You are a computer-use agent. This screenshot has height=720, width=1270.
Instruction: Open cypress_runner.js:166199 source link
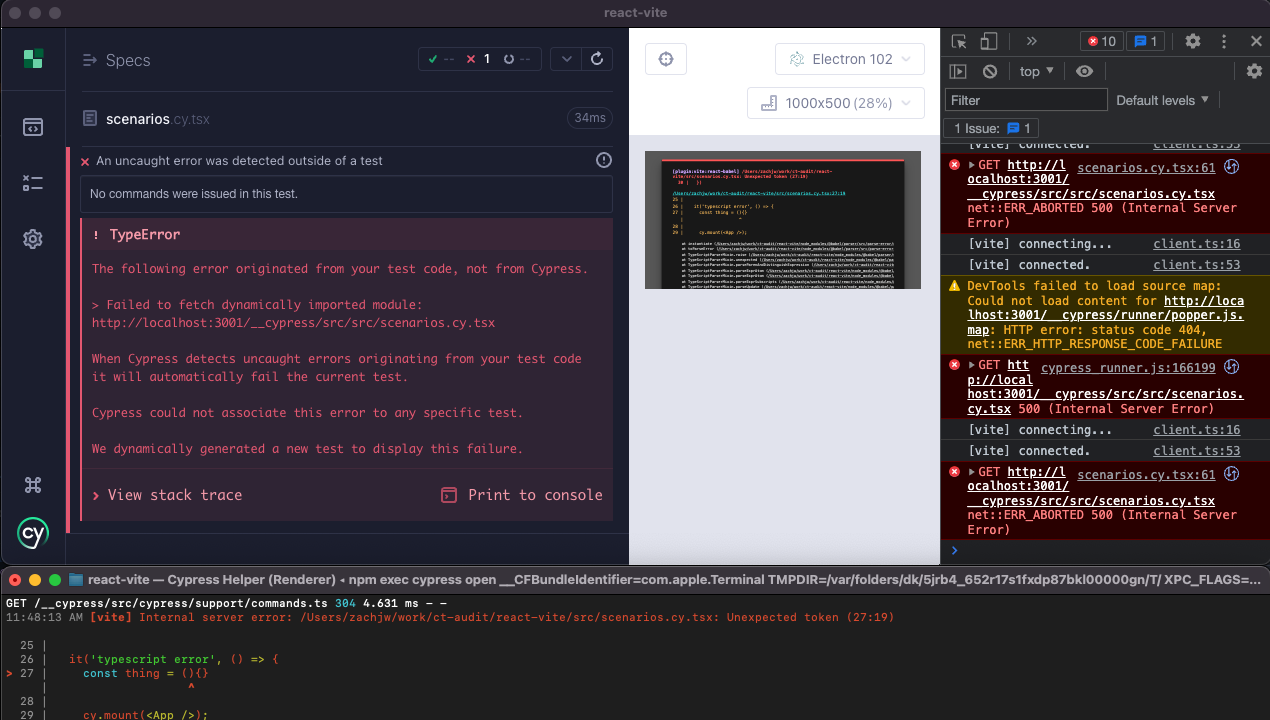1128,368
